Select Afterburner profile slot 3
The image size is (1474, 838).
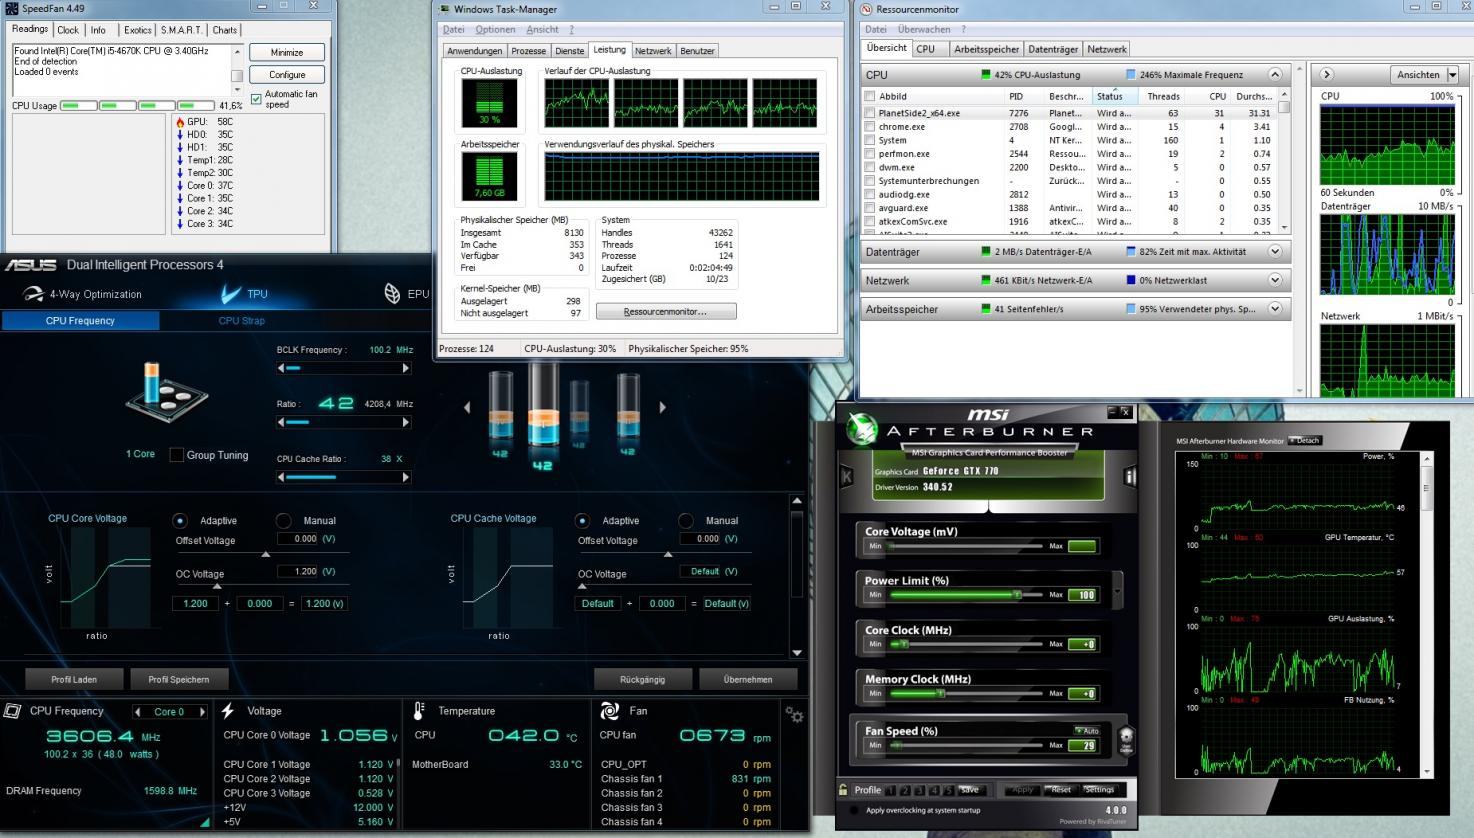point(921,790)
